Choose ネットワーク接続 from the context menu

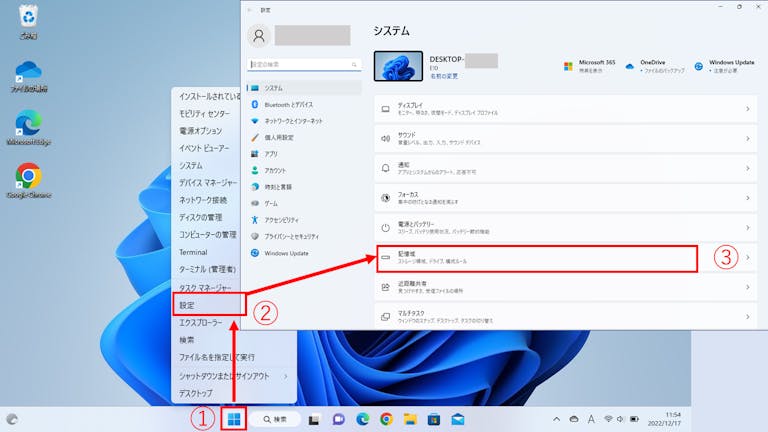click(x=203, y=200)
